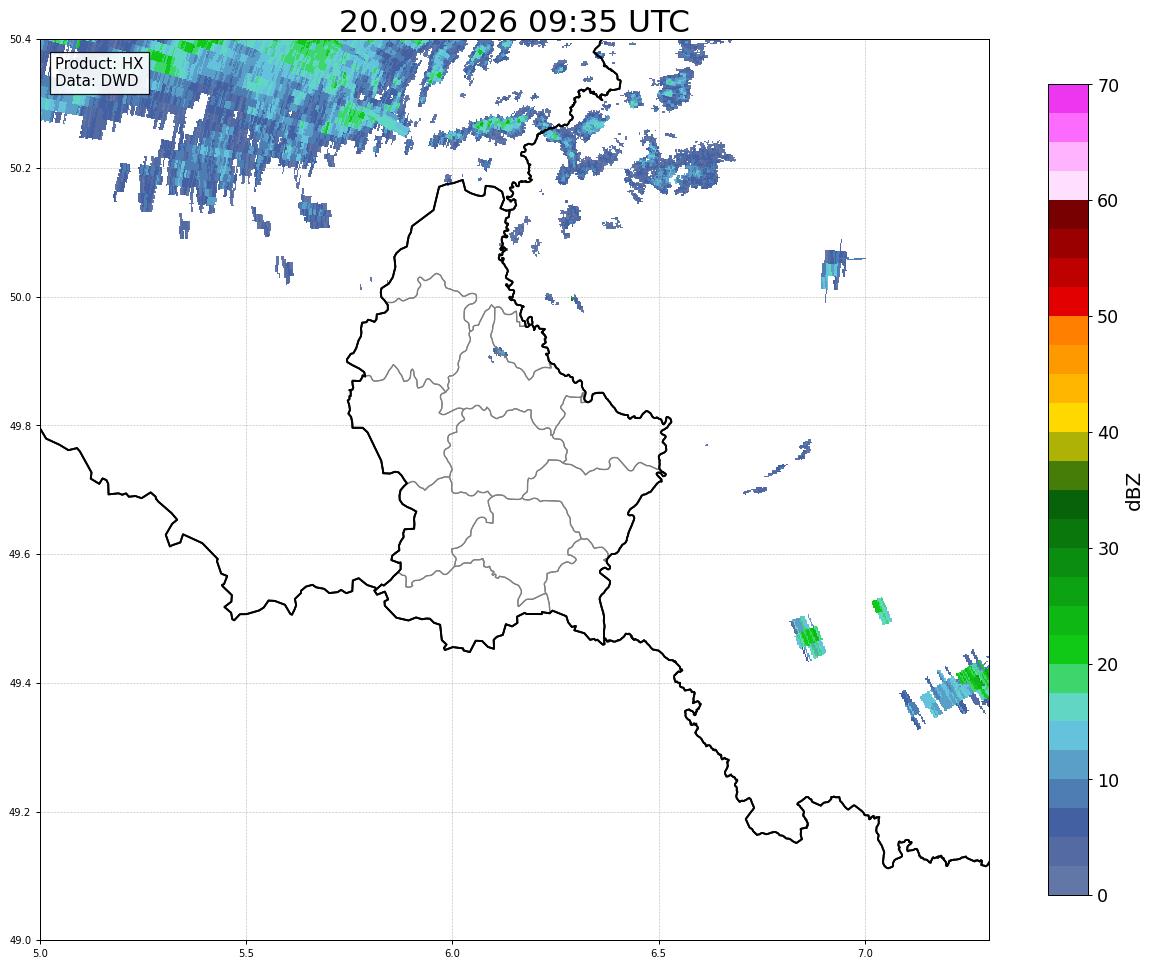Image resolution: width=1152 pixels, height=968 pixels.
Task: Click the 49.0 latitude tick label
Action: click(x=20, y=941)
